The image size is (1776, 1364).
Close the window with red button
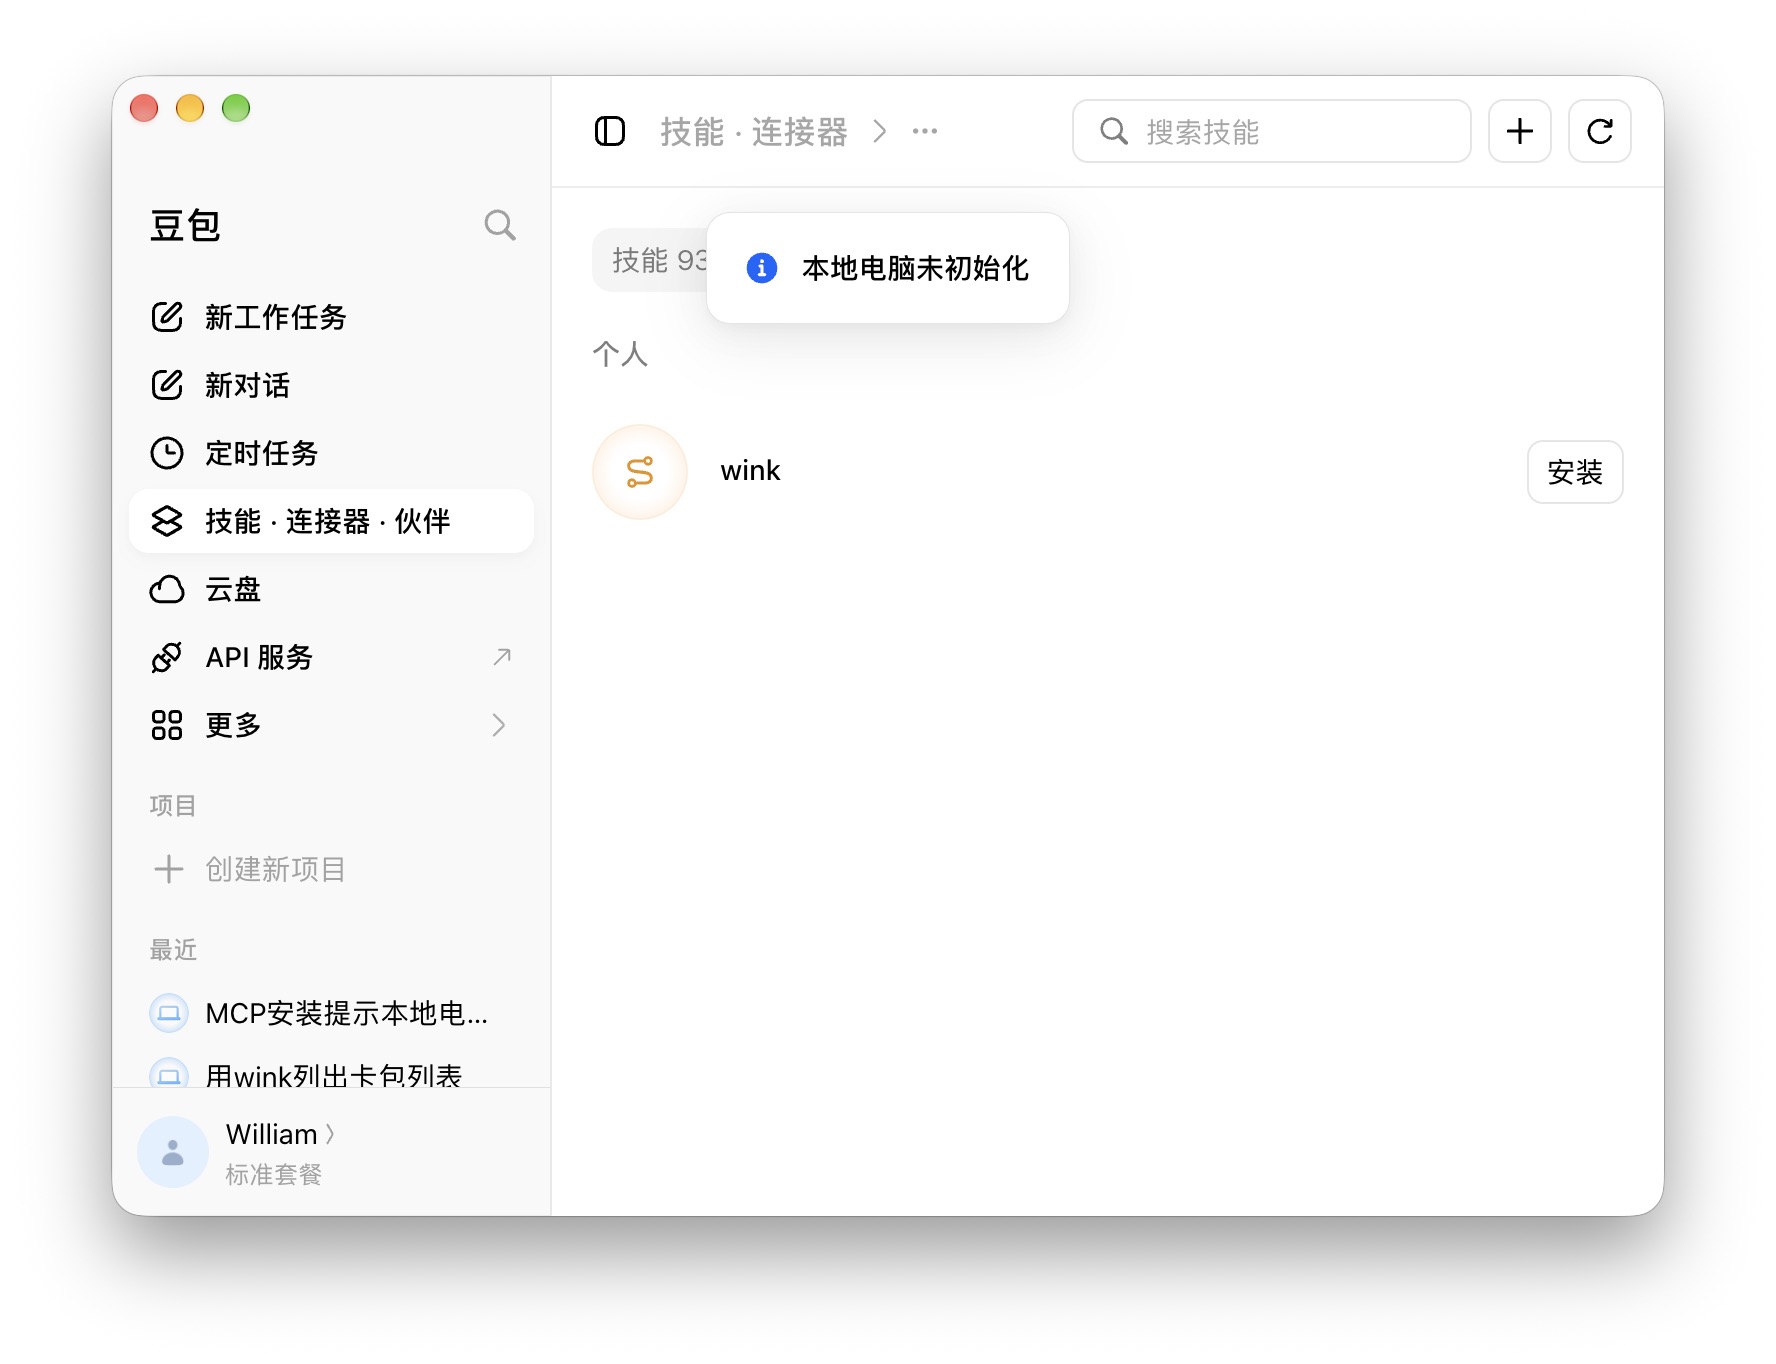(144, 108)
